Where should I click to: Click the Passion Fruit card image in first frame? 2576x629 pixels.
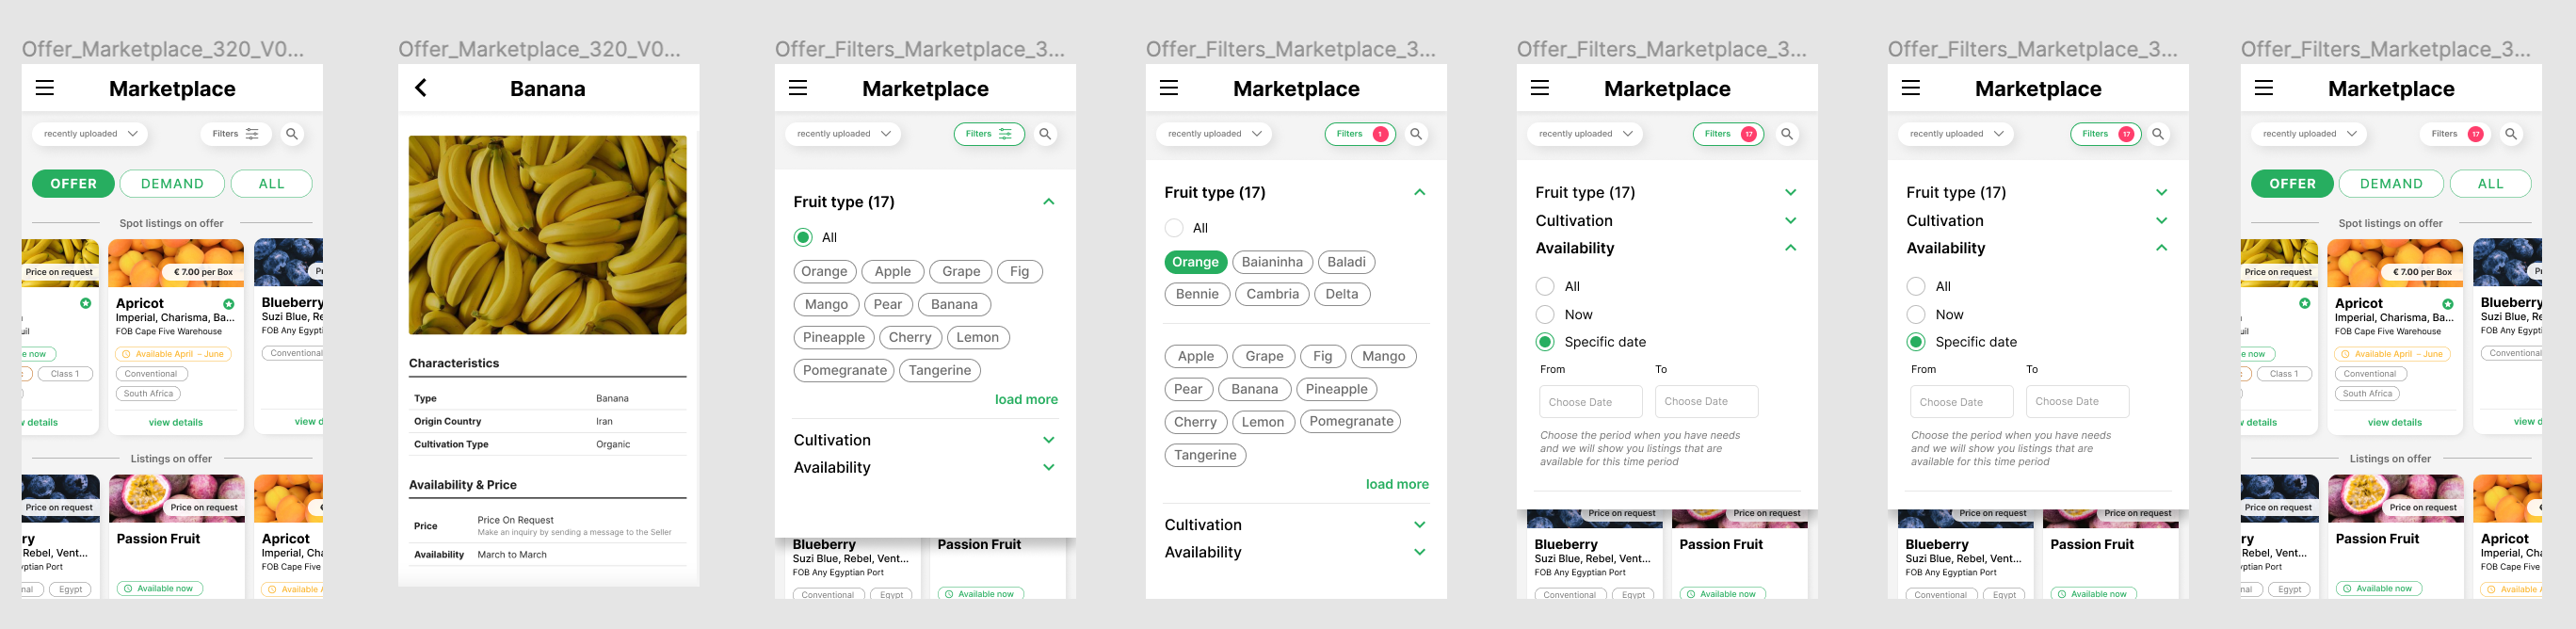[x=176, y=499]
